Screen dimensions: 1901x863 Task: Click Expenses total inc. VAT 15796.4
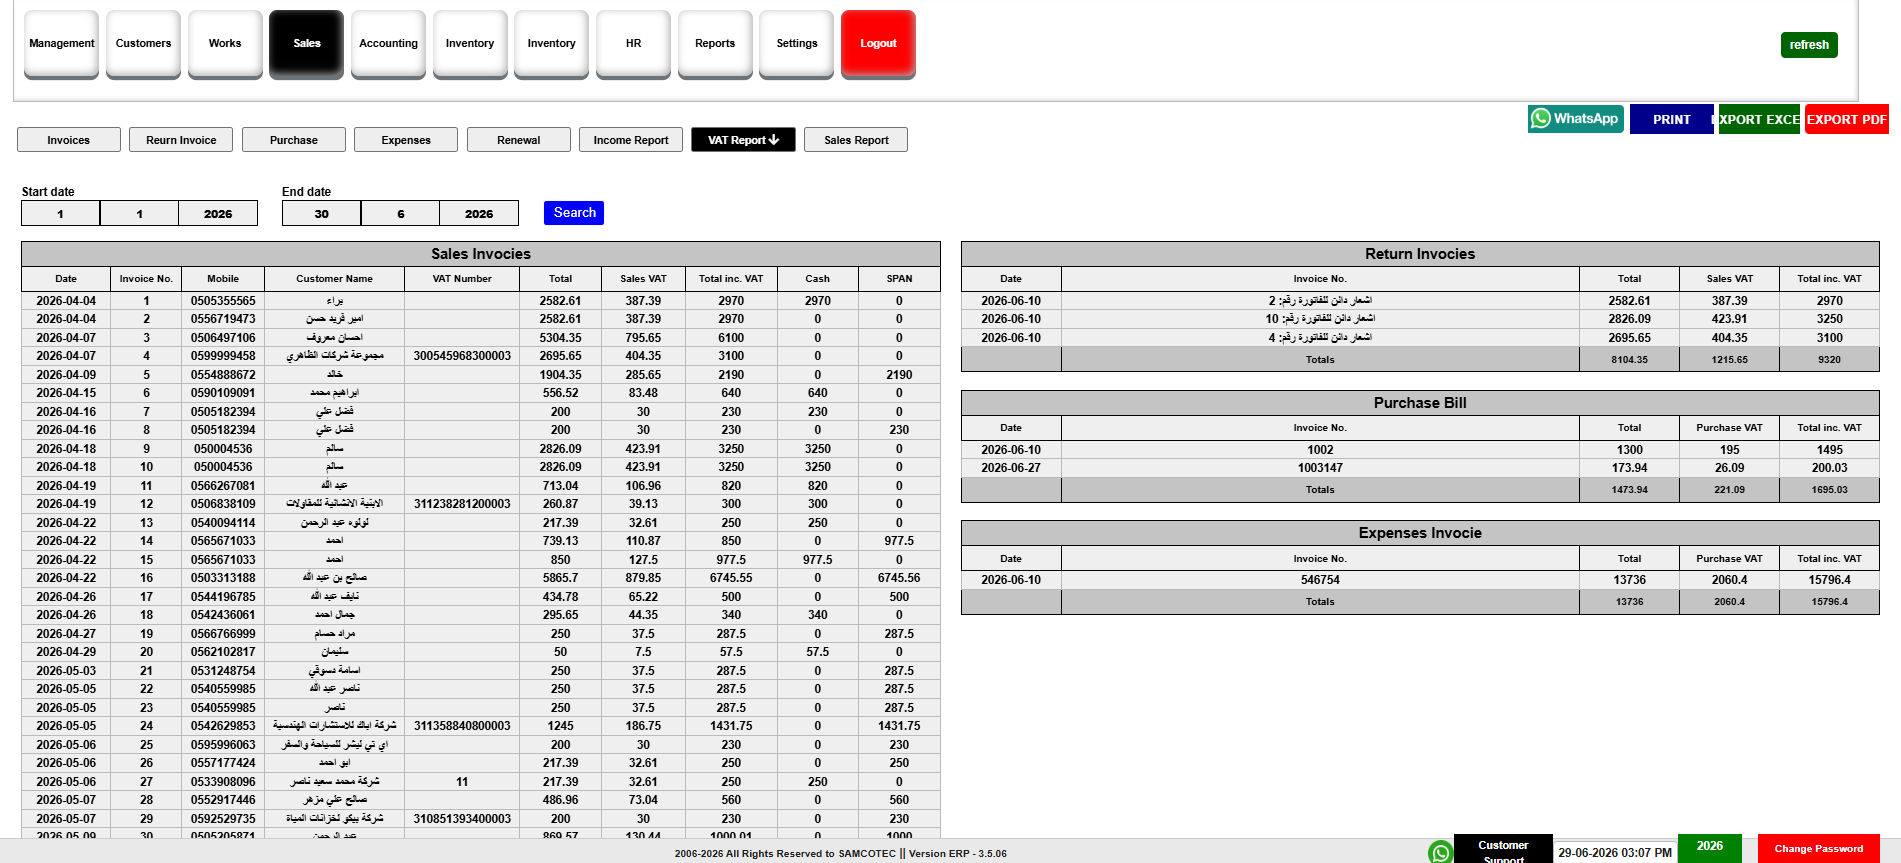pyautogui.click(x=1829, y=580)
